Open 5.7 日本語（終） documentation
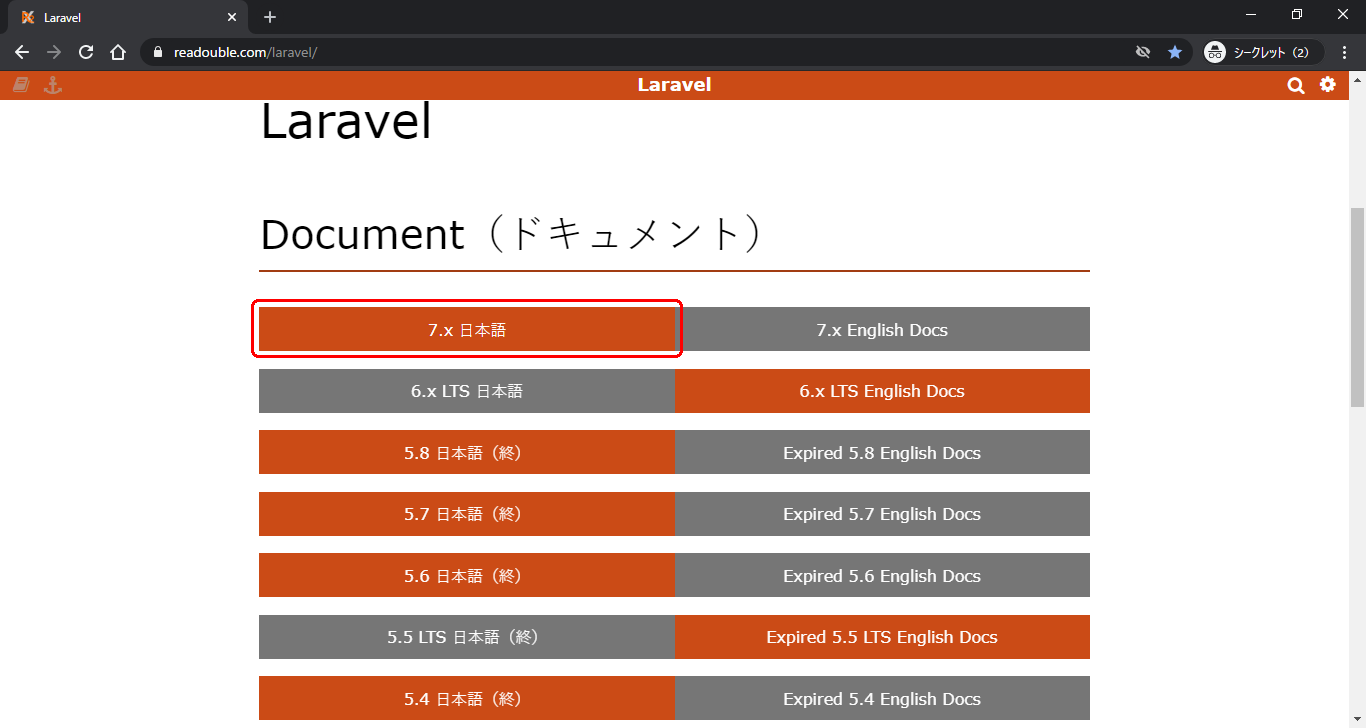The height and width of the screenshot is (728, 1366). coord(467,514)
